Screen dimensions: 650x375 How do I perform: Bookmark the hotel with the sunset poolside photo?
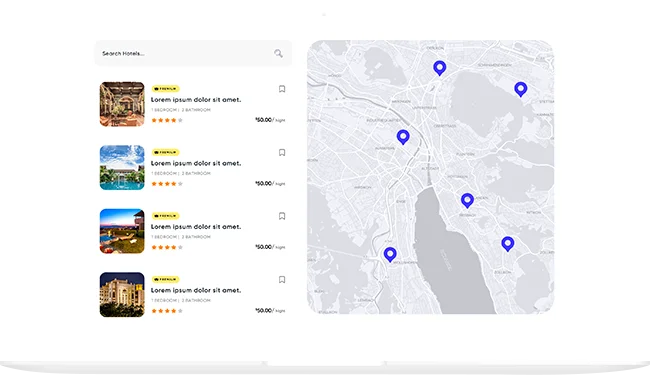pos(282,216)
